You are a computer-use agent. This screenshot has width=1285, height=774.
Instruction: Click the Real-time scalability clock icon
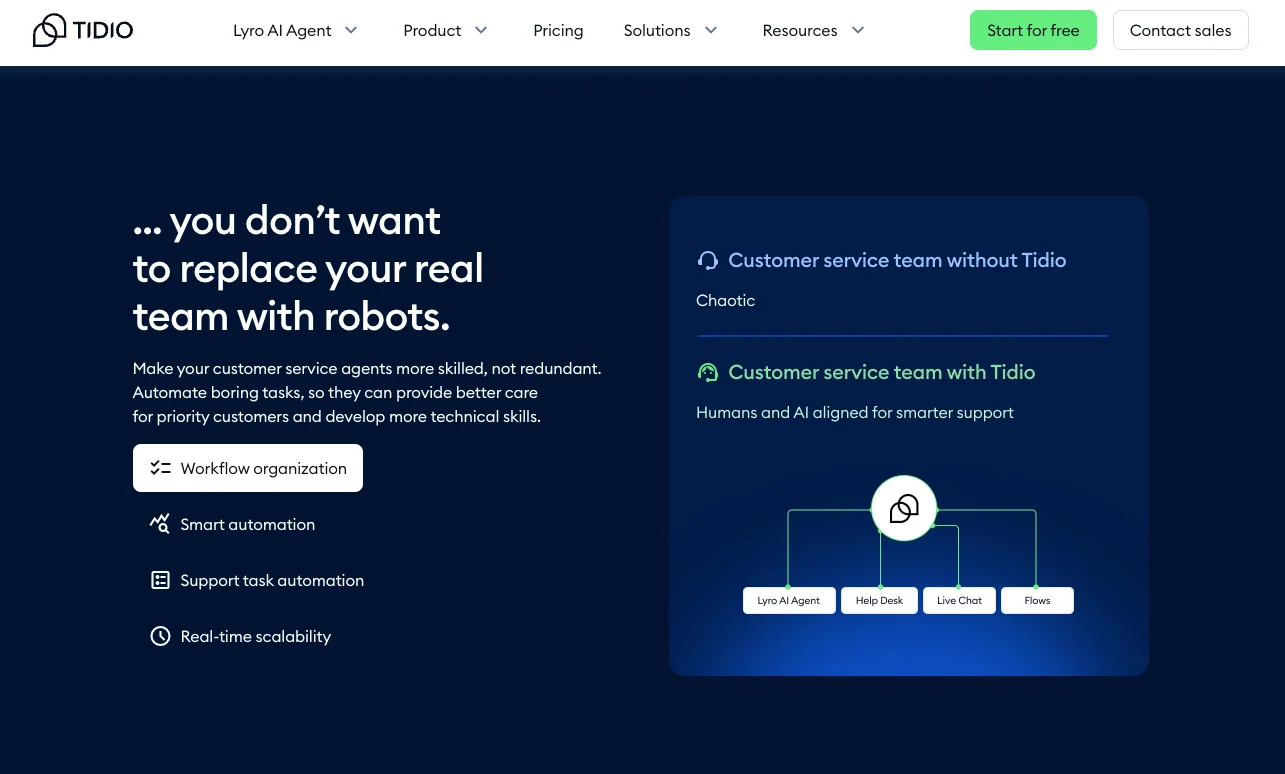tap(160, 636)
